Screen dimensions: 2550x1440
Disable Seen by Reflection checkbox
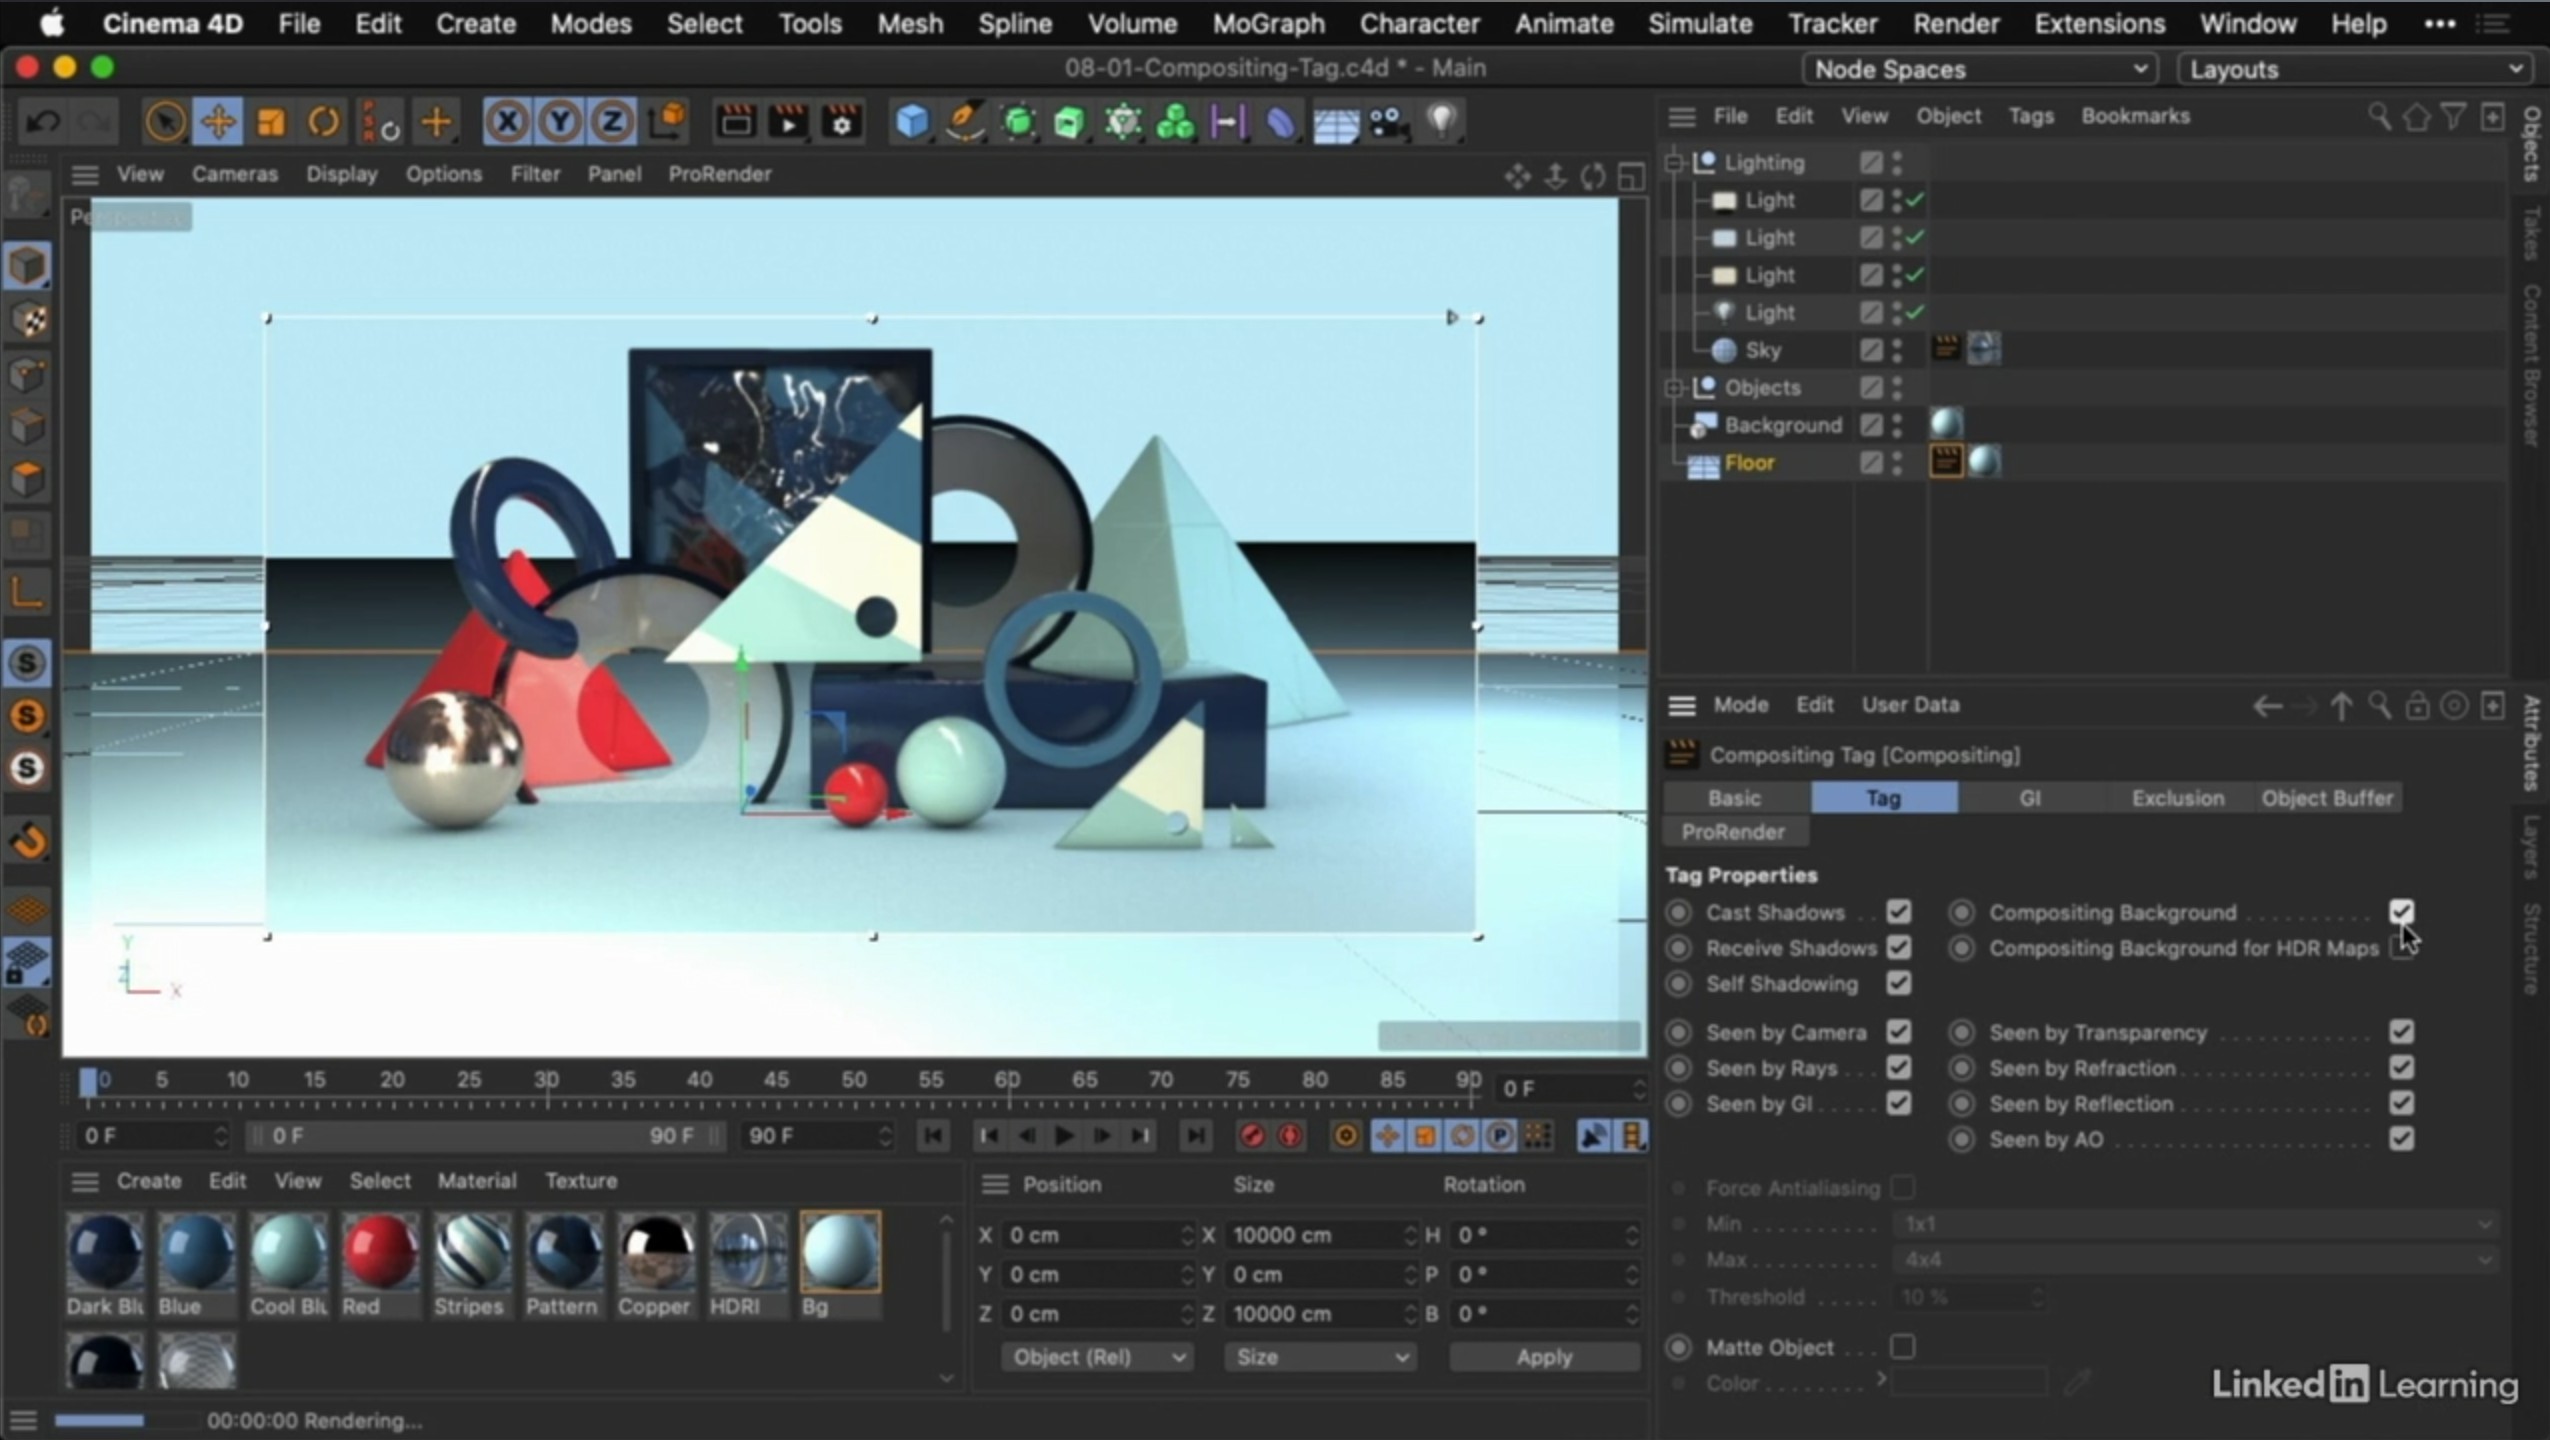pyautogui.click(x=2401, y=1103)
